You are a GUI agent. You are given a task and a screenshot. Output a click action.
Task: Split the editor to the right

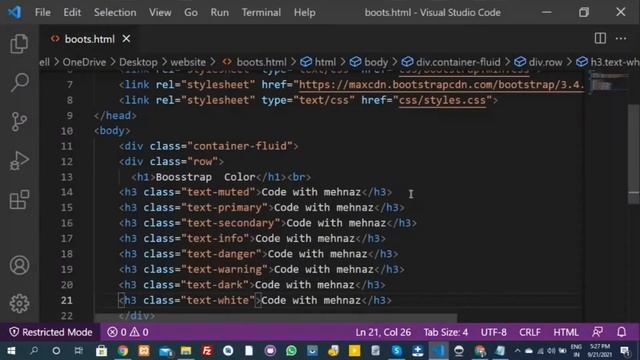pos(600,38)
